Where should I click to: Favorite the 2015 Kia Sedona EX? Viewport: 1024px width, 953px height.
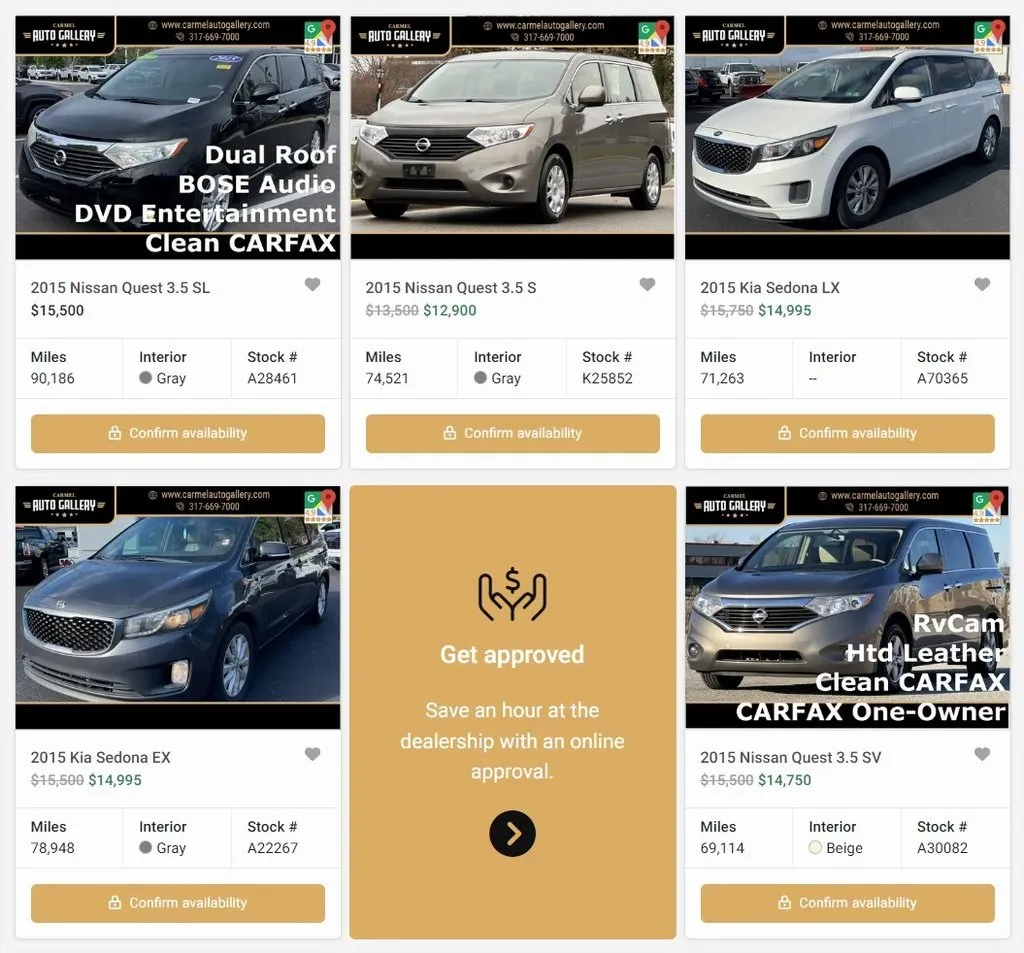(x=312, y=754)
